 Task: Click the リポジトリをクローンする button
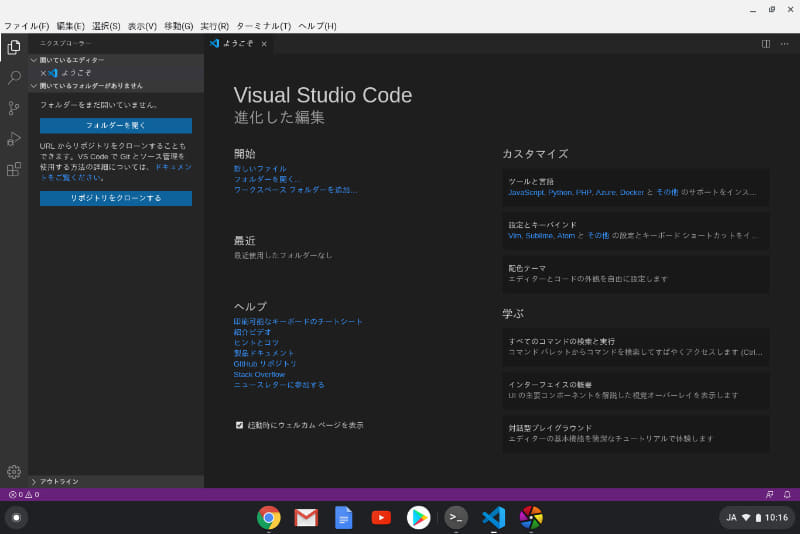116,198
